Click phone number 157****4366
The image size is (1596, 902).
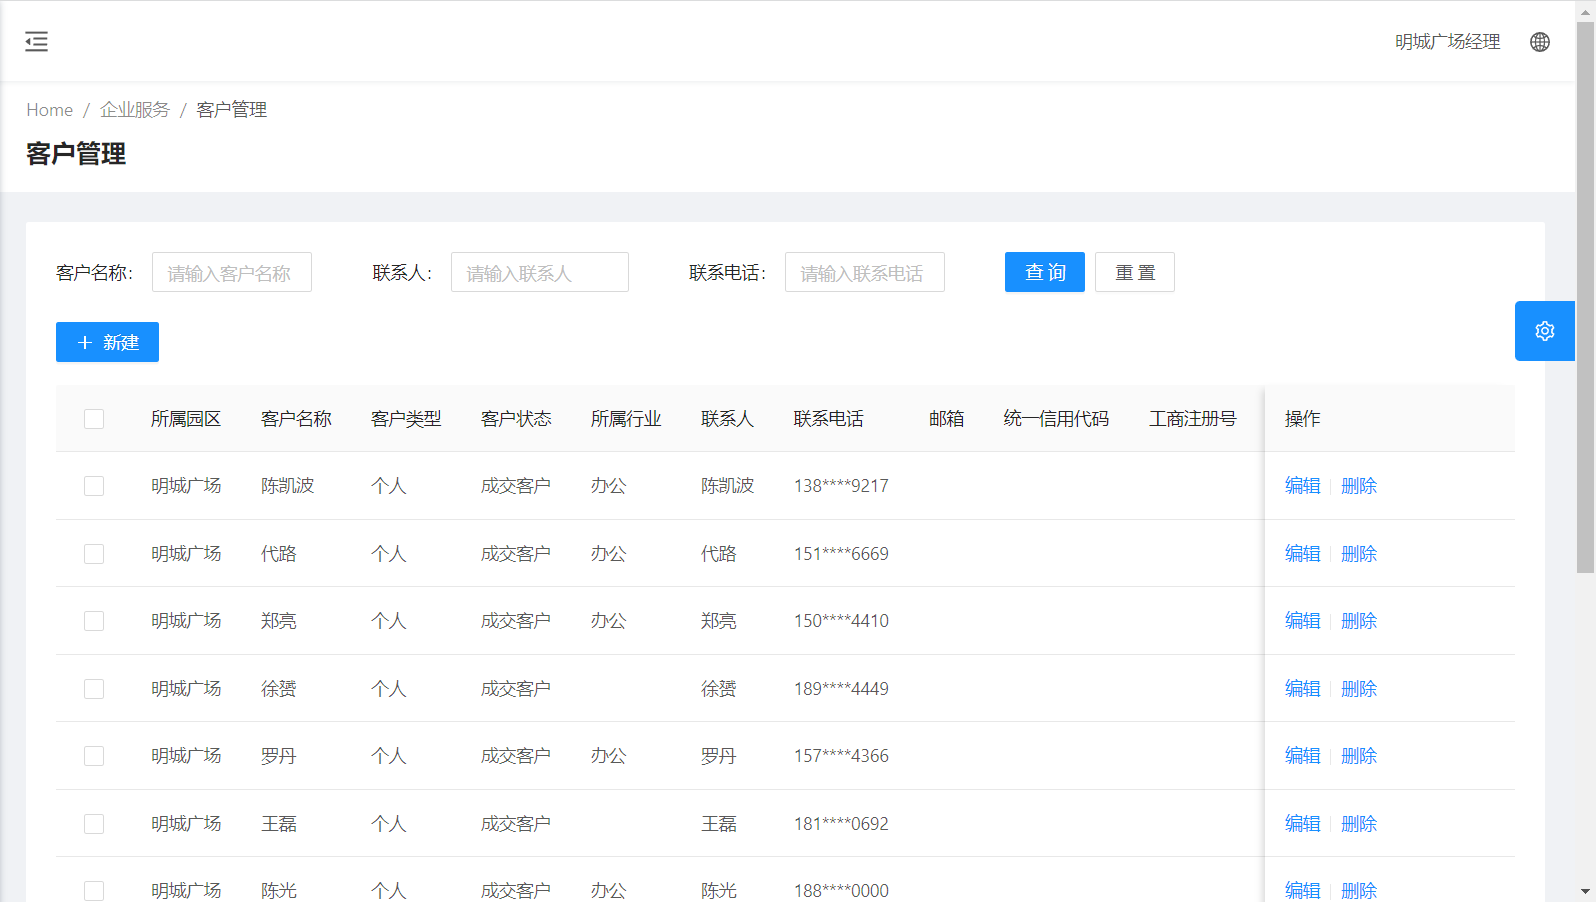pos(841,756)
